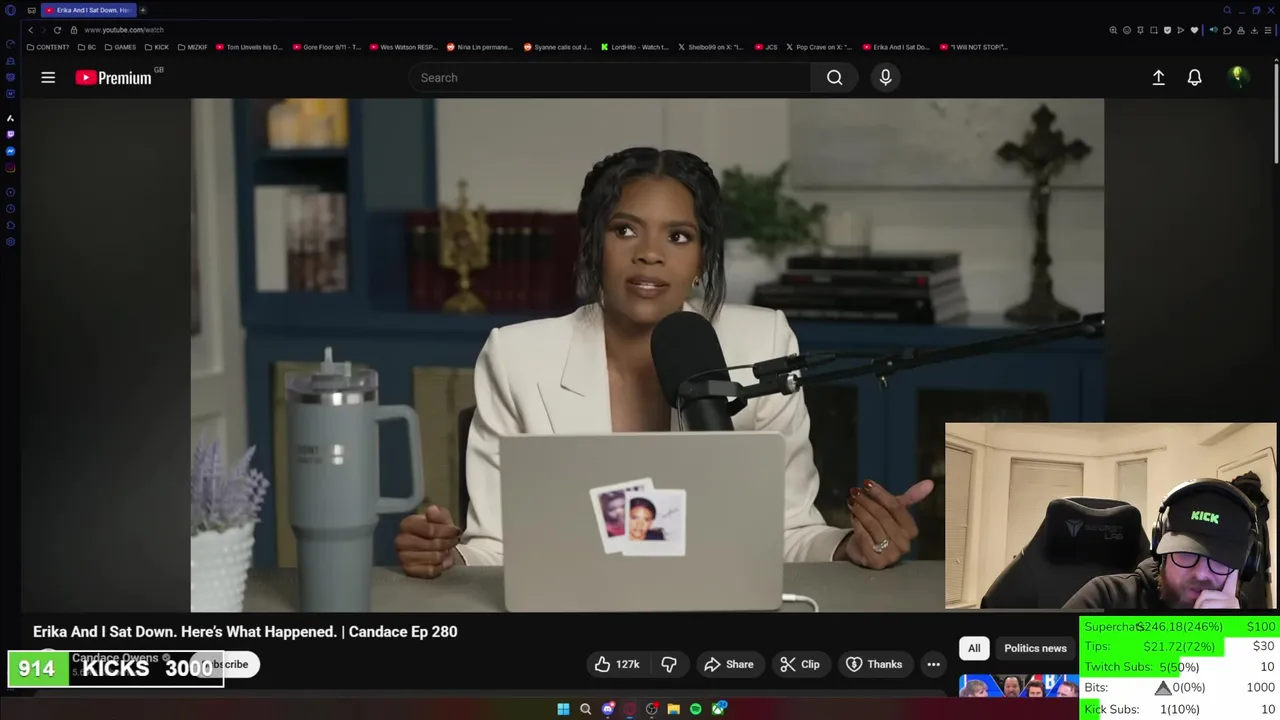Go back in browser history
The height and width of the screenshot is (720, 1280).
click(x=30, y=30)
